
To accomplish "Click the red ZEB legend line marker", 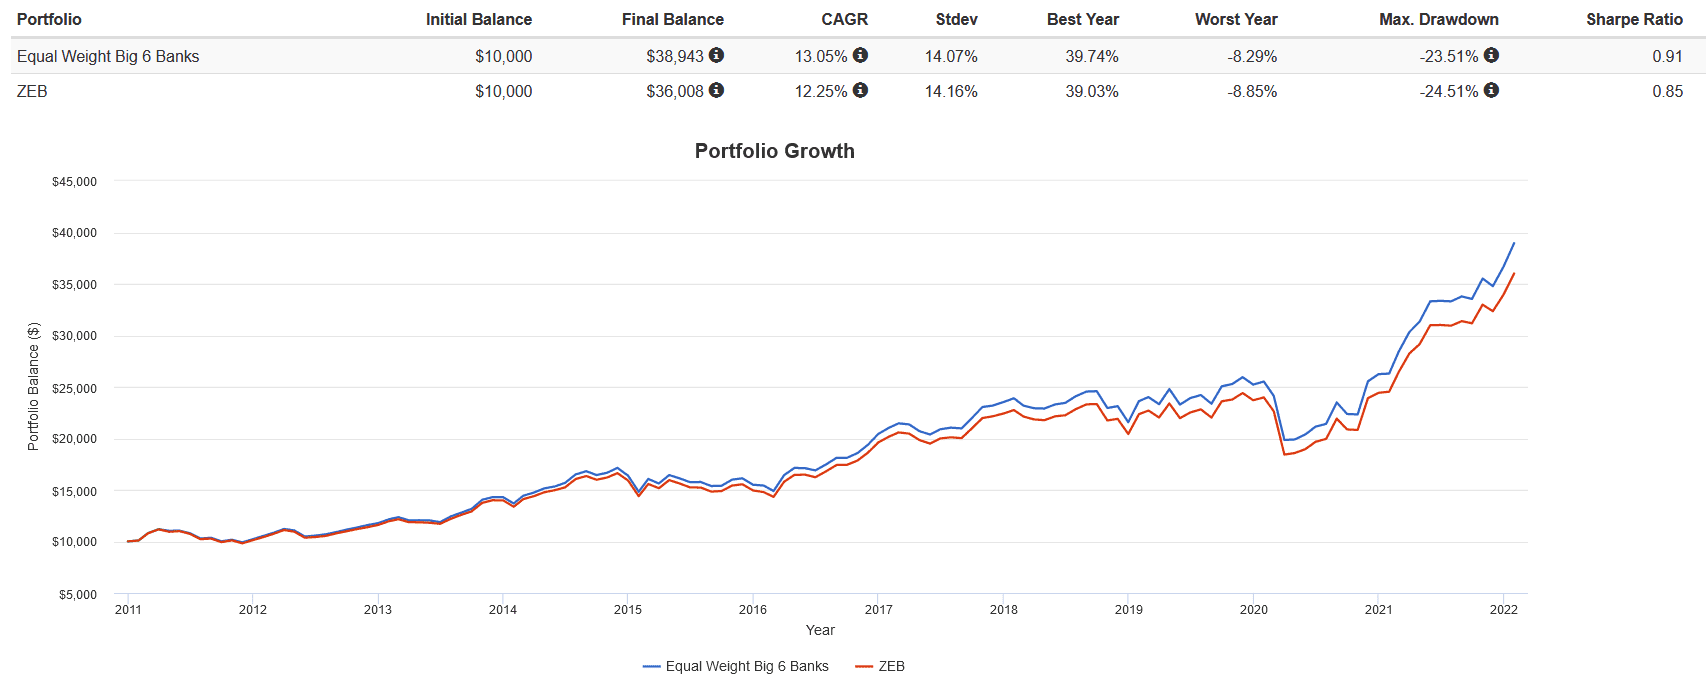I will point(865,666).
